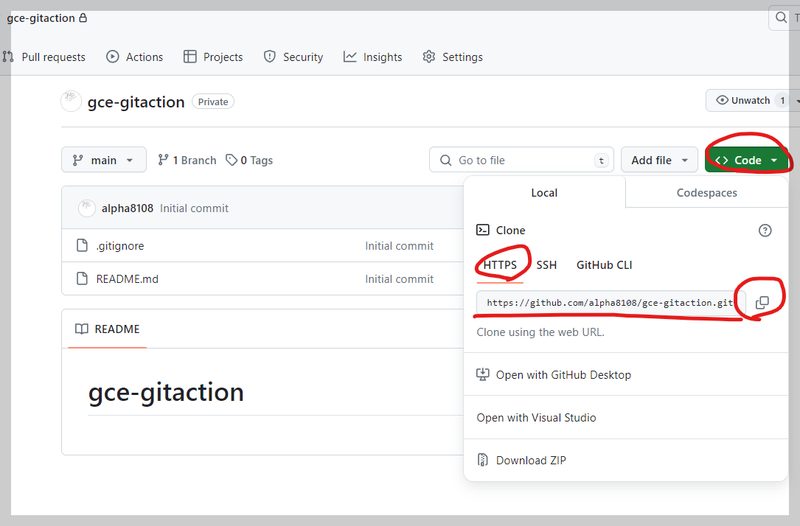The width and height of the screenshot is (800, 526).
Task: Copy the clone URL to clipboard
Action: (762, 303)
